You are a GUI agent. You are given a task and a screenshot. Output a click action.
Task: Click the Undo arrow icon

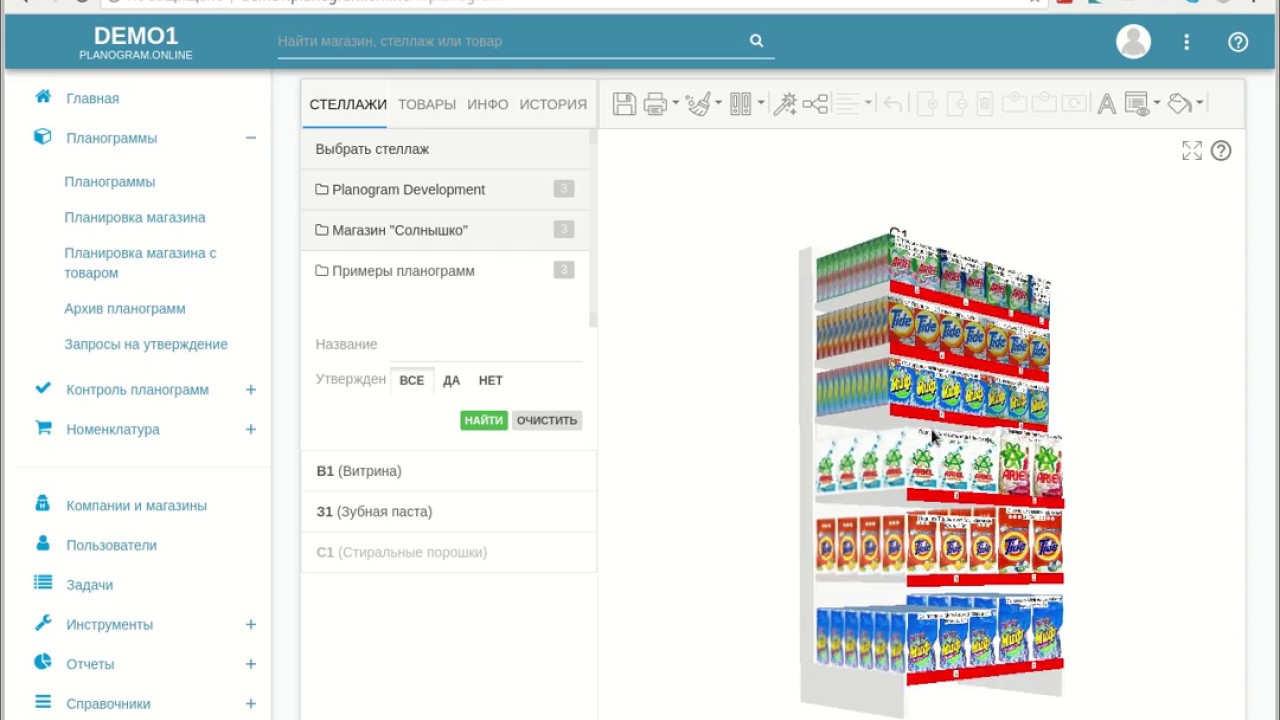point(893,104)
